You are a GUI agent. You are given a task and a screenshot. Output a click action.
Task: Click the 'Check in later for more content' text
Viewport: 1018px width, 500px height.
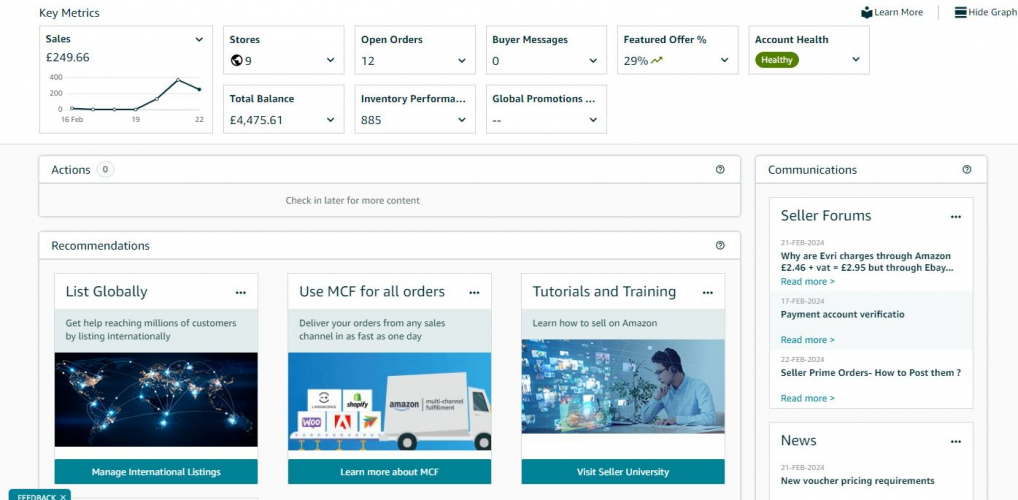(x=353, y=201)
